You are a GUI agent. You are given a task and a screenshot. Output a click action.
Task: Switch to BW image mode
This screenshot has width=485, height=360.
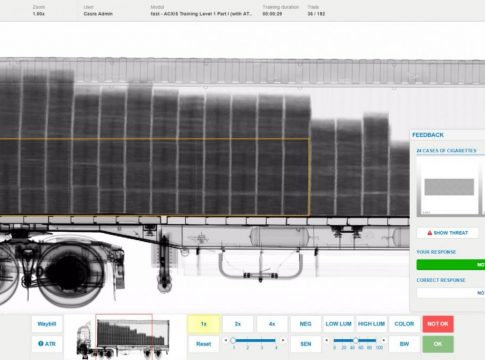[x=404, y=344]
